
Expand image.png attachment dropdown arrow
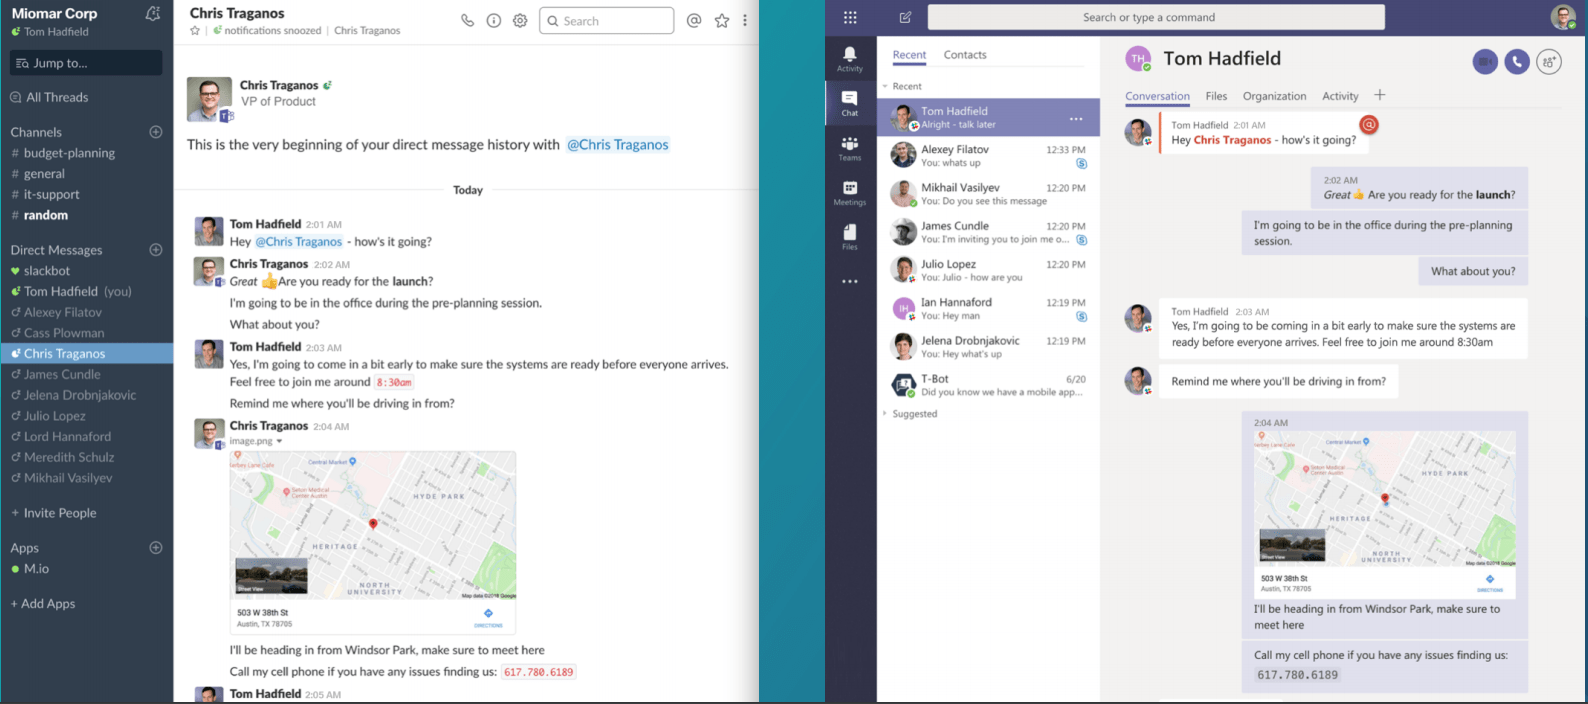(280, 441)
